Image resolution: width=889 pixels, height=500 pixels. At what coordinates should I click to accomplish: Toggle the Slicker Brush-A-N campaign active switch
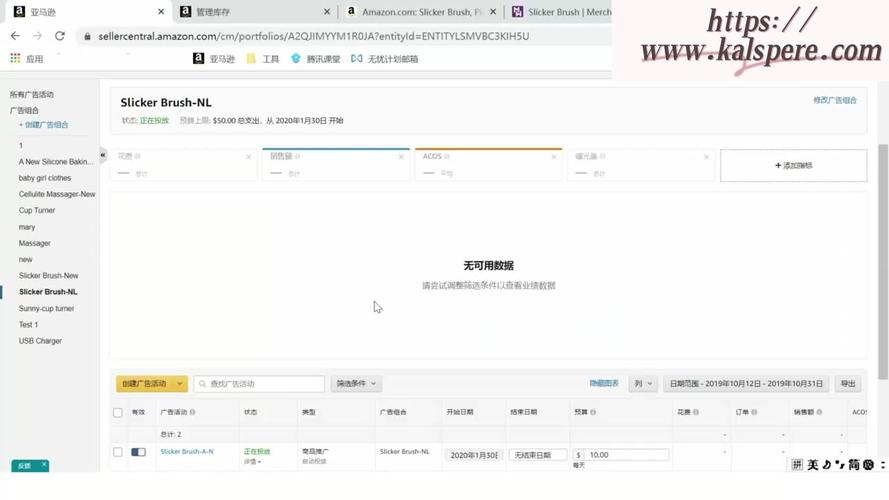click(x=138, y=452)
